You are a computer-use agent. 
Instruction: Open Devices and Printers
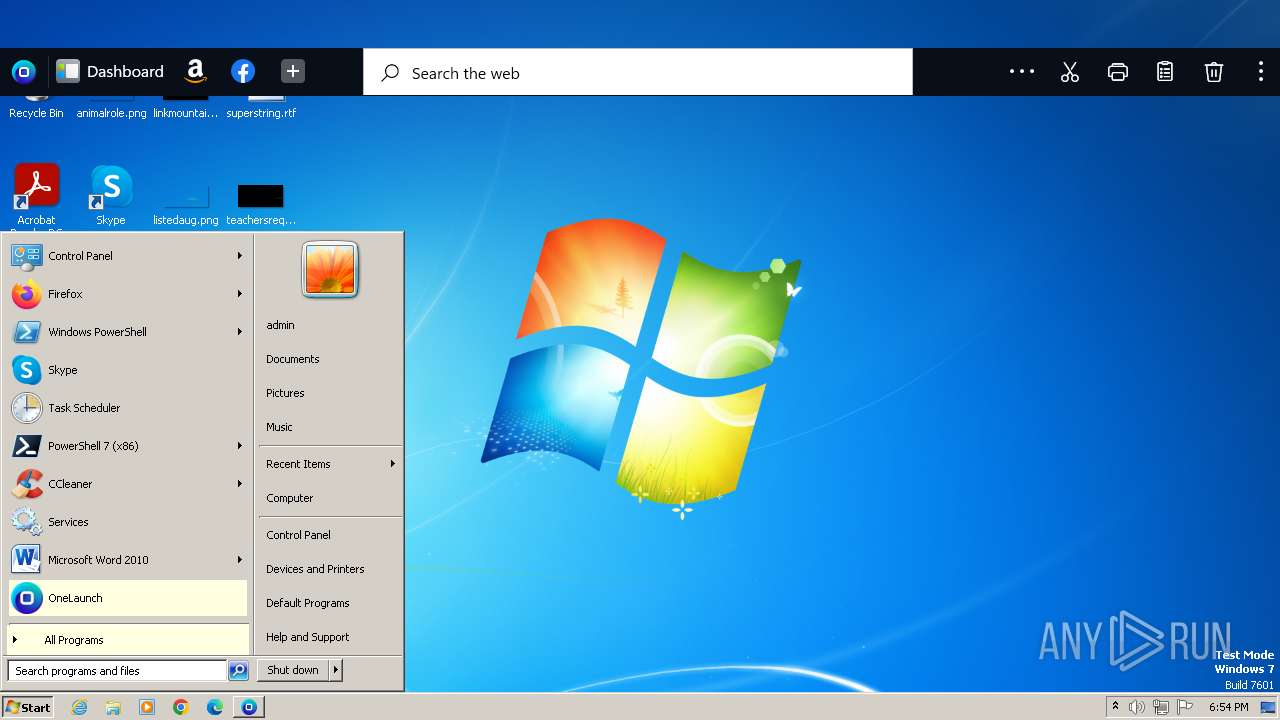coord(330,569)
